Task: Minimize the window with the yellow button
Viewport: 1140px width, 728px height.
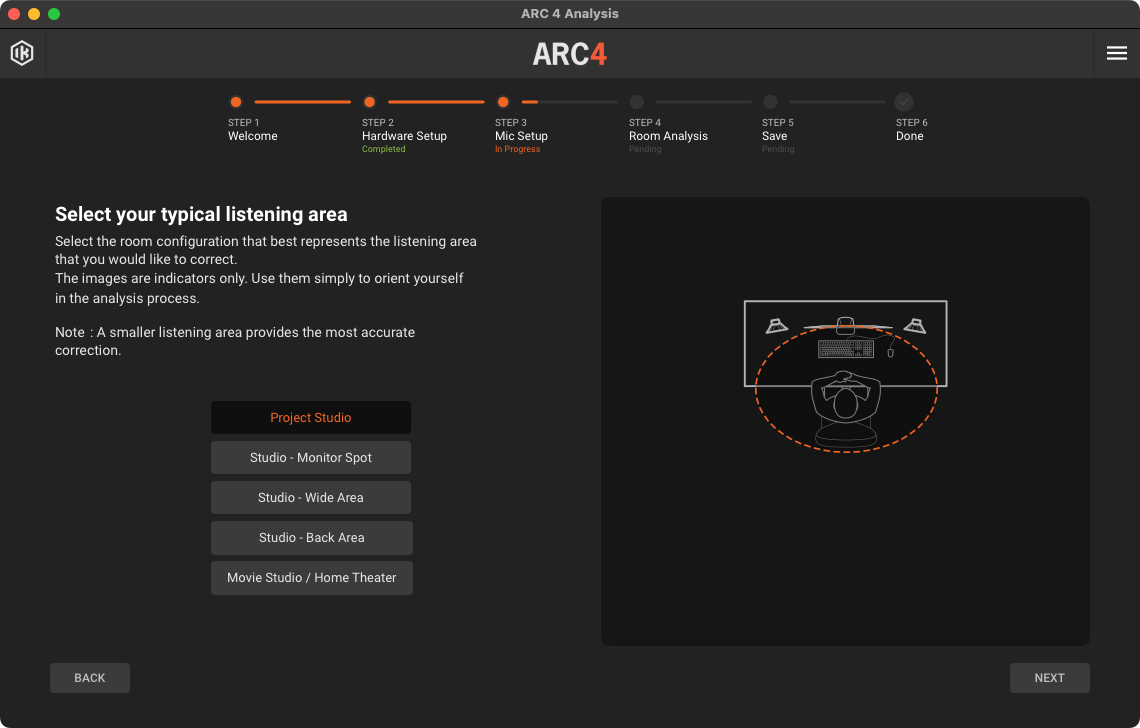Action: [33, 14]
